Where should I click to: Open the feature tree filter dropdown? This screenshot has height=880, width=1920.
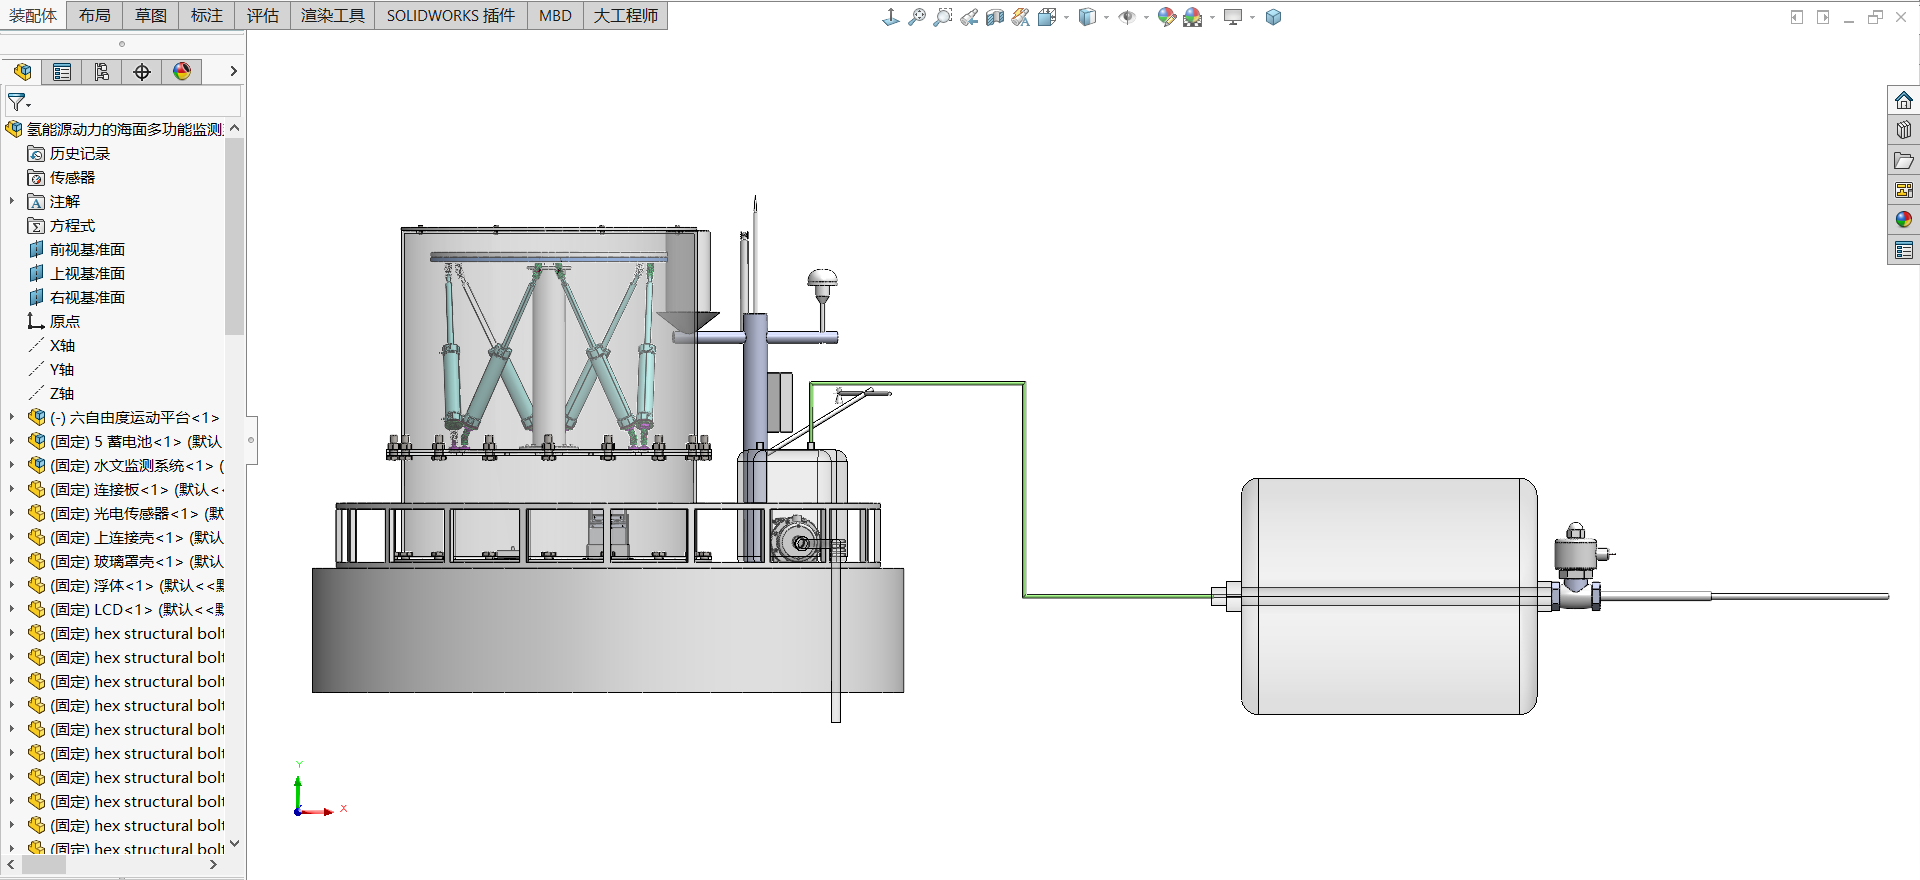19,102
